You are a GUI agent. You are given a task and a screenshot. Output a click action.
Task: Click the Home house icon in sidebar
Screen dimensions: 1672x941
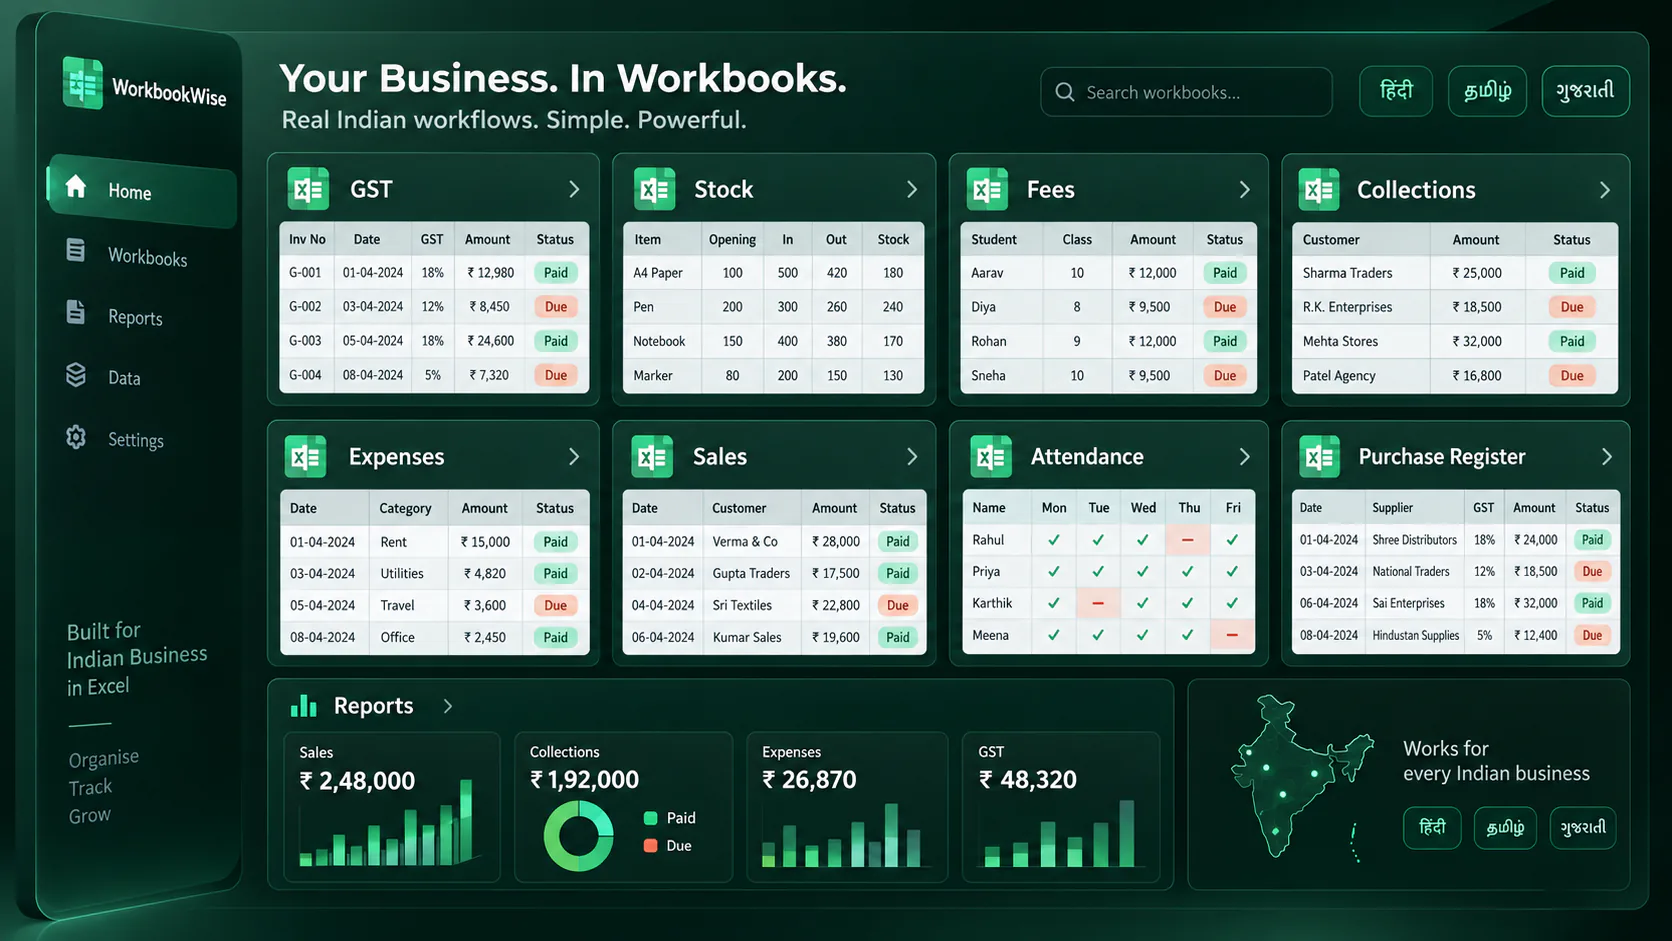(x=76, y=186)
